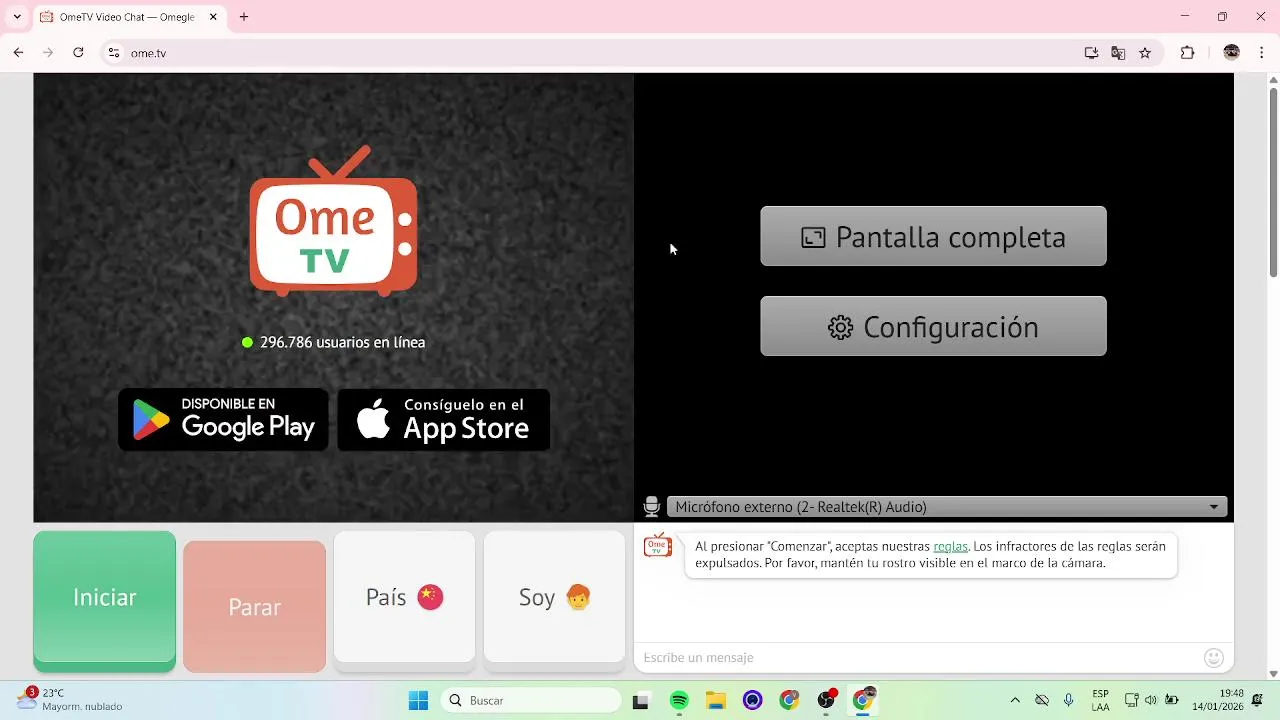Open the tab search chevron
Image resolution: width=1280 pixels, height=720 pixels.
[x=16, y=17]
